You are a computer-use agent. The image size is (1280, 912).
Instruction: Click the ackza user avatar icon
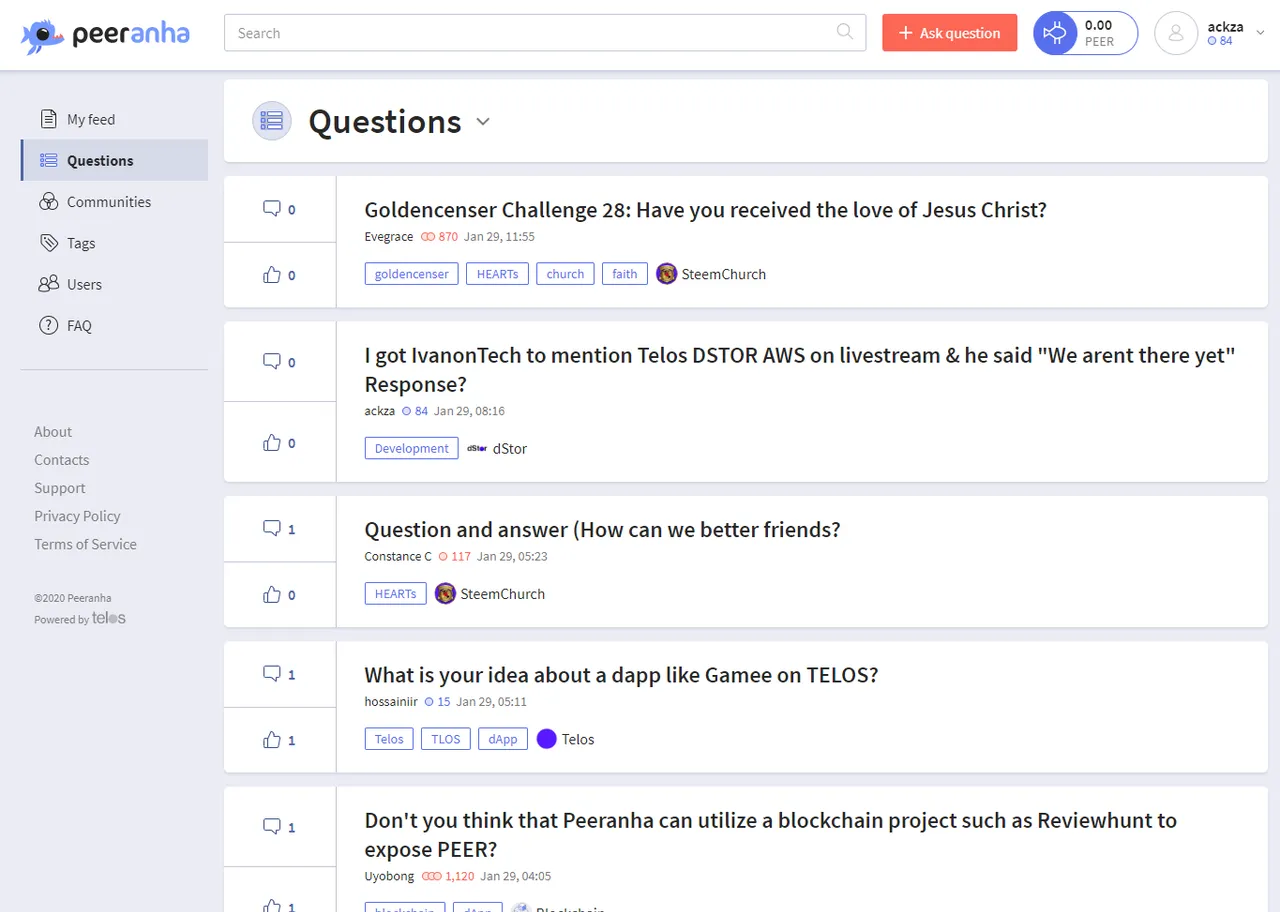point(1176,33)
